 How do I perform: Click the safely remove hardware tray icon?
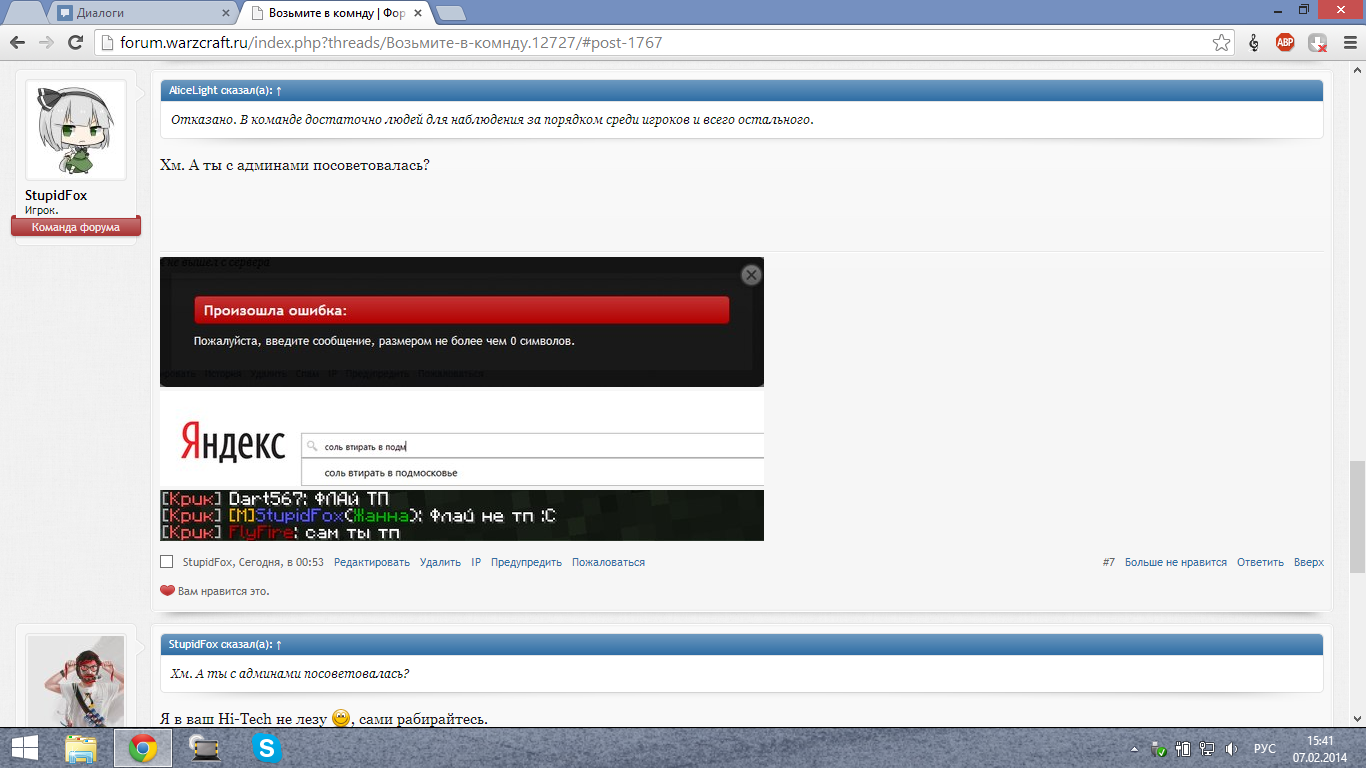pos(1159,748)
